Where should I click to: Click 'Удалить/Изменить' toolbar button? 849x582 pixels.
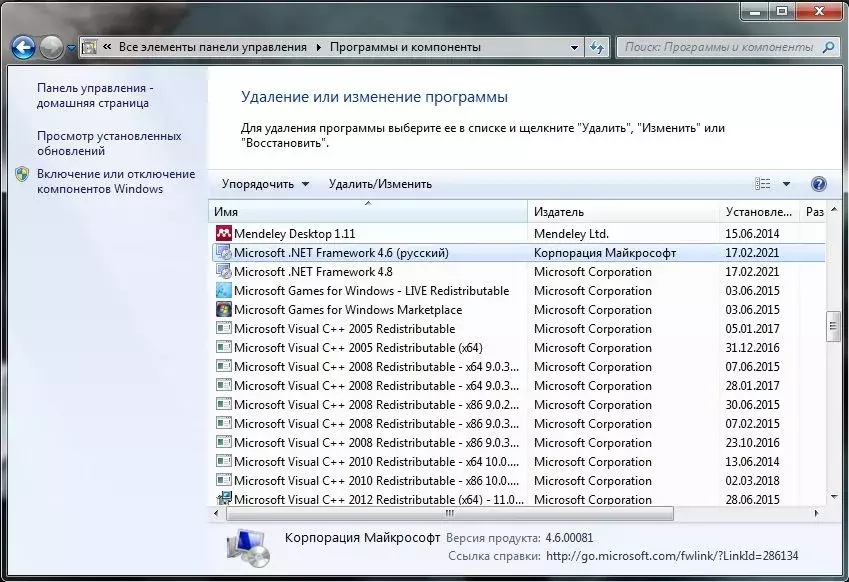pos(380,184)
